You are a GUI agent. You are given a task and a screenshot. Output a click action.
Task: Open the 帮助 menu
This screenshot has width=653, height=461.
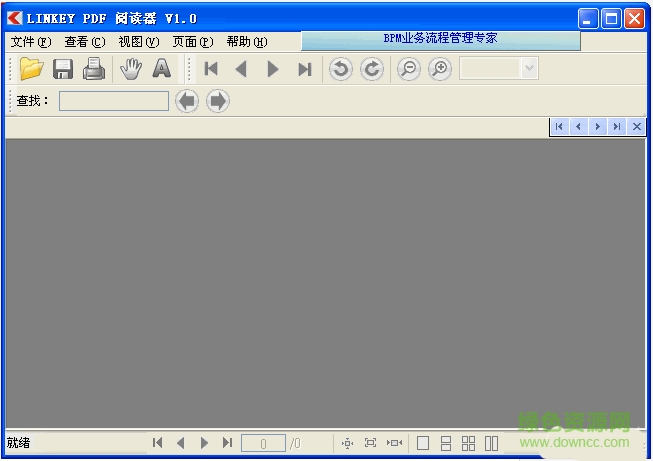(246, 42)
